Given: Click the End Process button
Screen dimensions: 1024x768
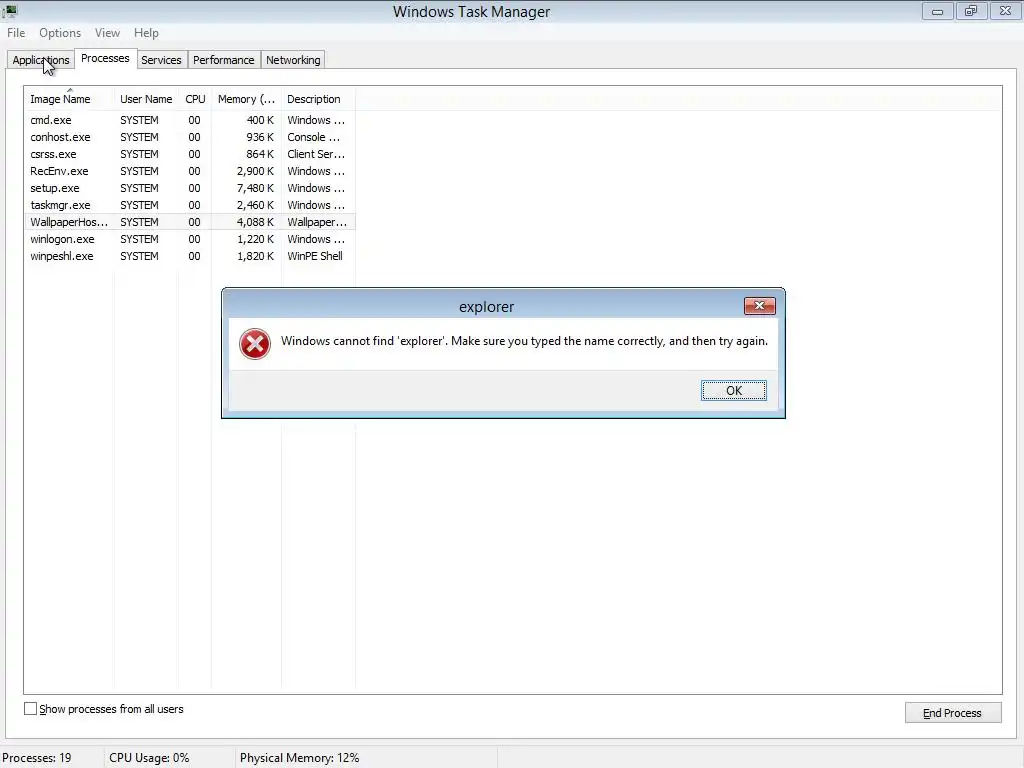Looking at the screenshot, I should tap(953, 713).
